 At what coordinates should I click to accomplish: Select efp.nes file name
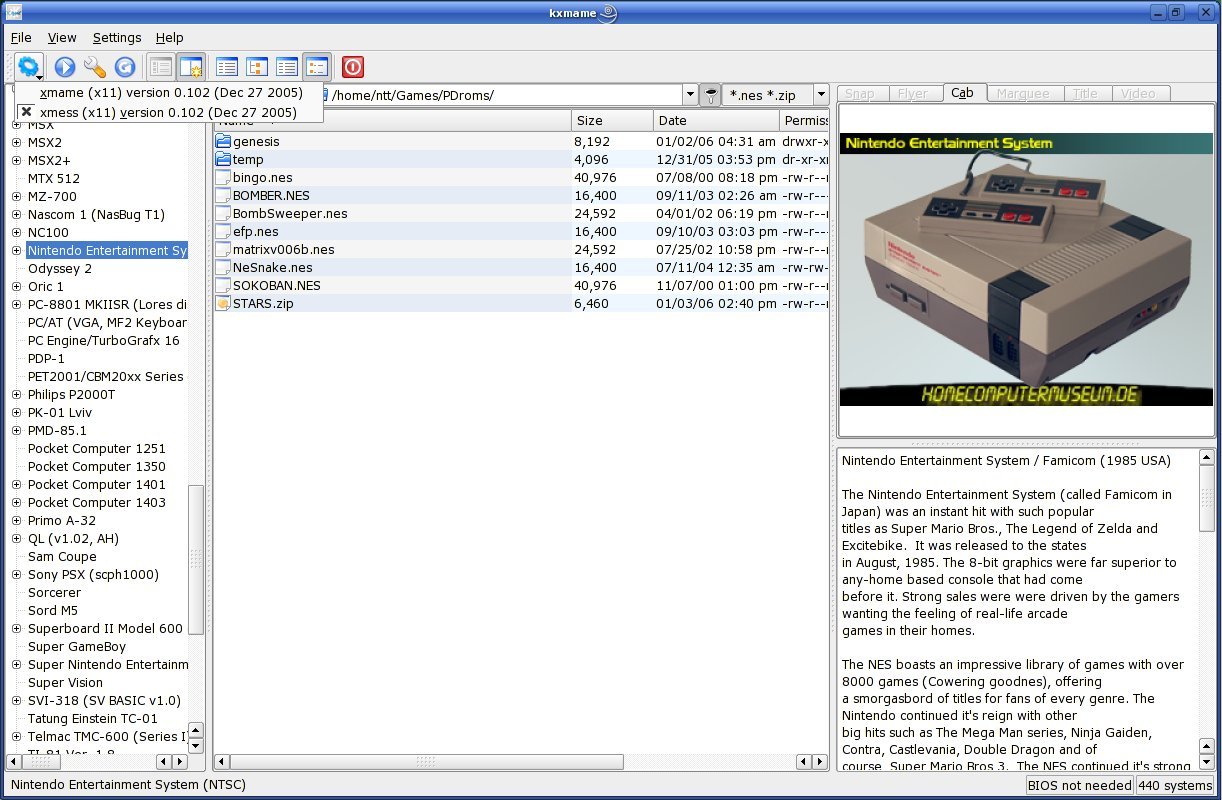(256, 231)
